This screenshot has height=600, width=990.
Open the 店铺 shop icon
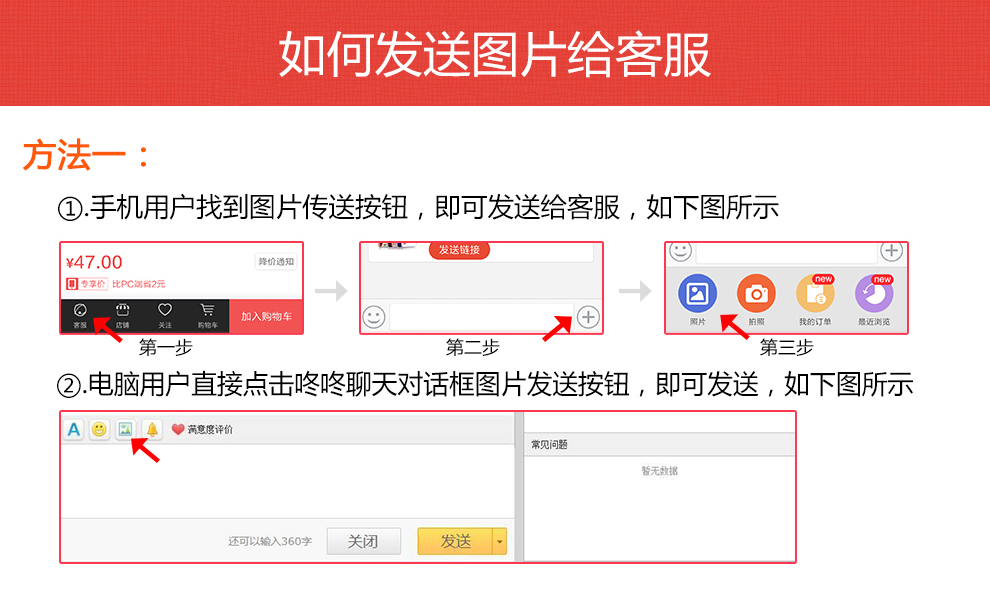(x=122, y=314)
